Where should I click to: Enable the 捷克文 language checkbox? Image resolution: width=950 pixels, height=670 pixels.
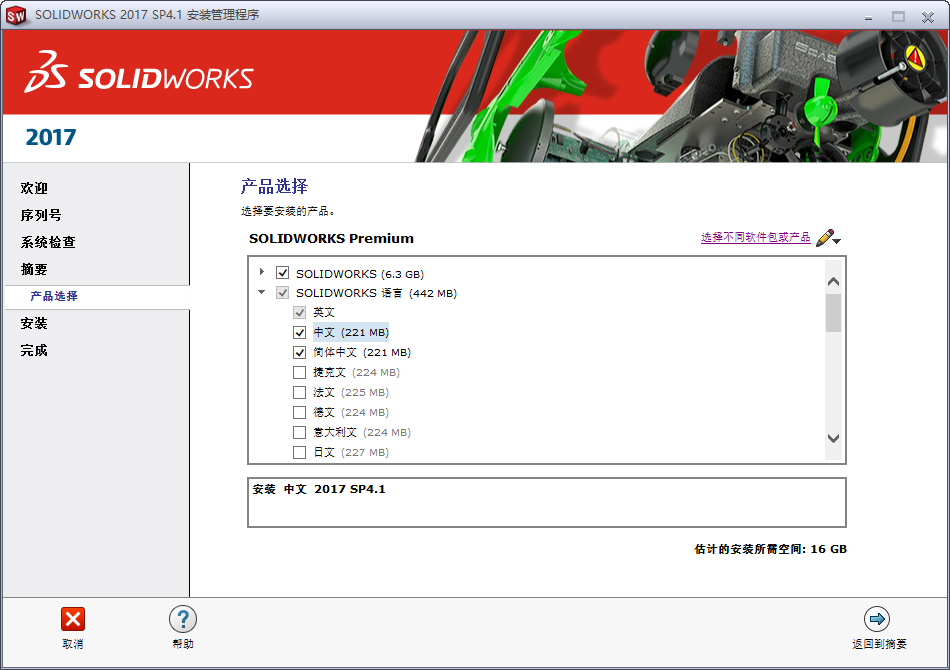(x=299, y=373)
